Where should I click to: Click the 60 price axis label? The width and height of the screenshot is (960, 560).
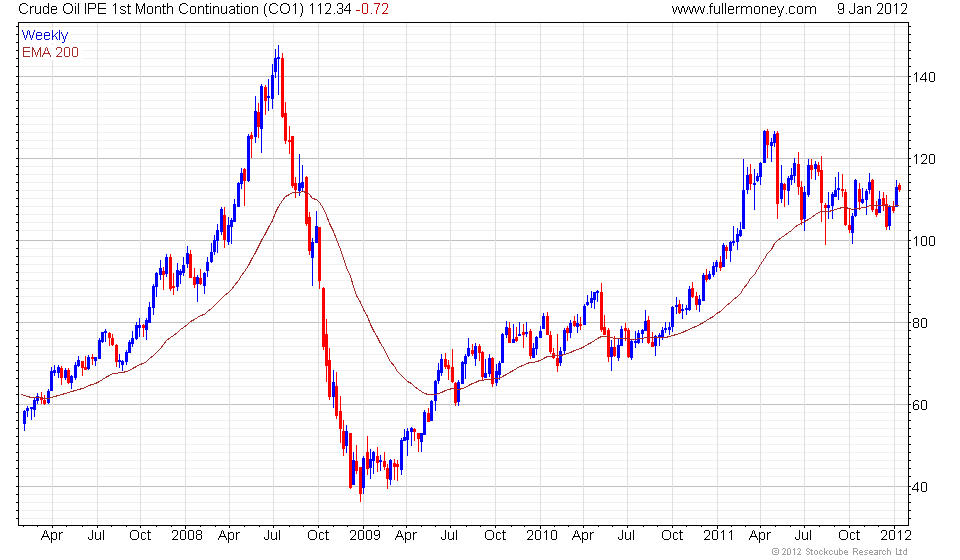tap(920, 405)
